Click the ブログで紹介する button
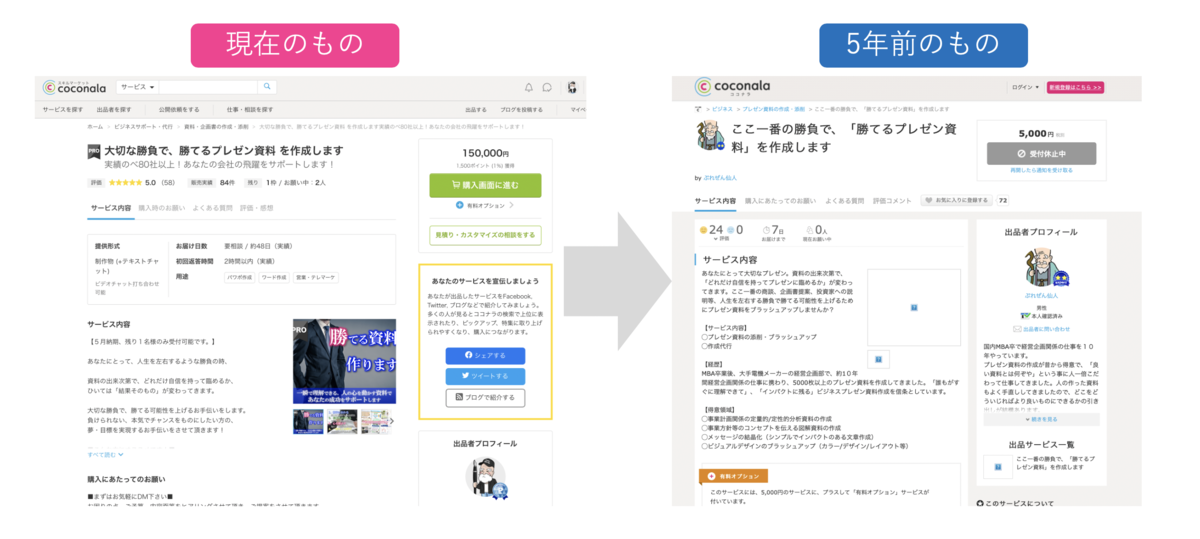Screen dimensions: 1200x539 pos(485,397)
